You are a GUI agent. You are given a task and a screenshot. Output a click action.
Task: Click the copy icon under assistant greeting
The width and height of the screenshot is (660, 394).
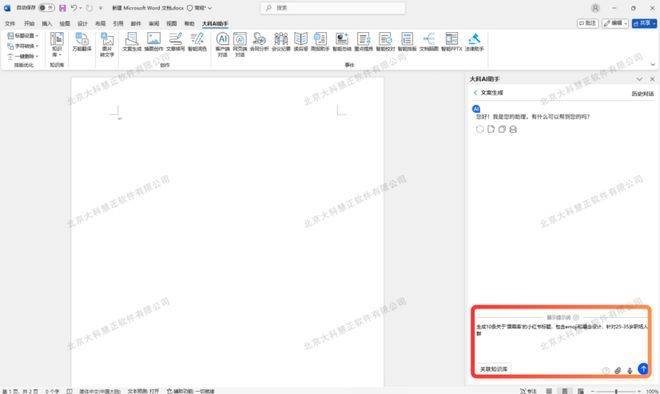point(502,129)
